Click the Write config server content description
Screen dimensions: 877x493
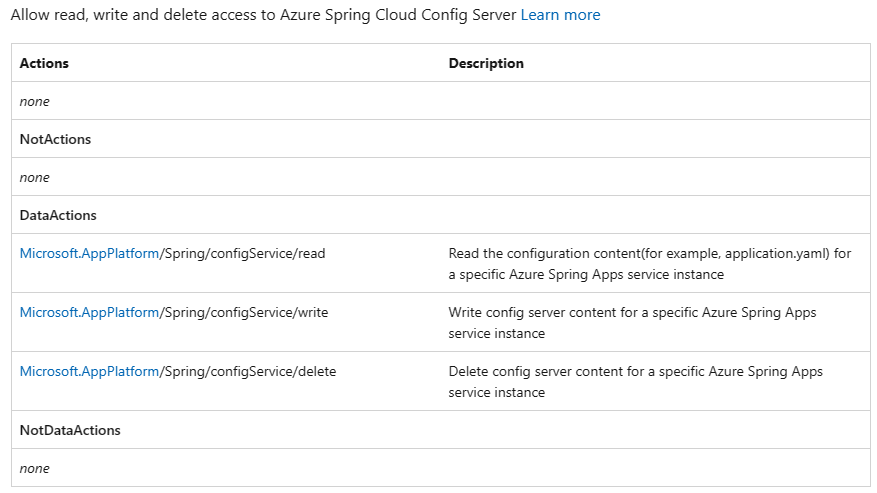(x=633, y=323)
